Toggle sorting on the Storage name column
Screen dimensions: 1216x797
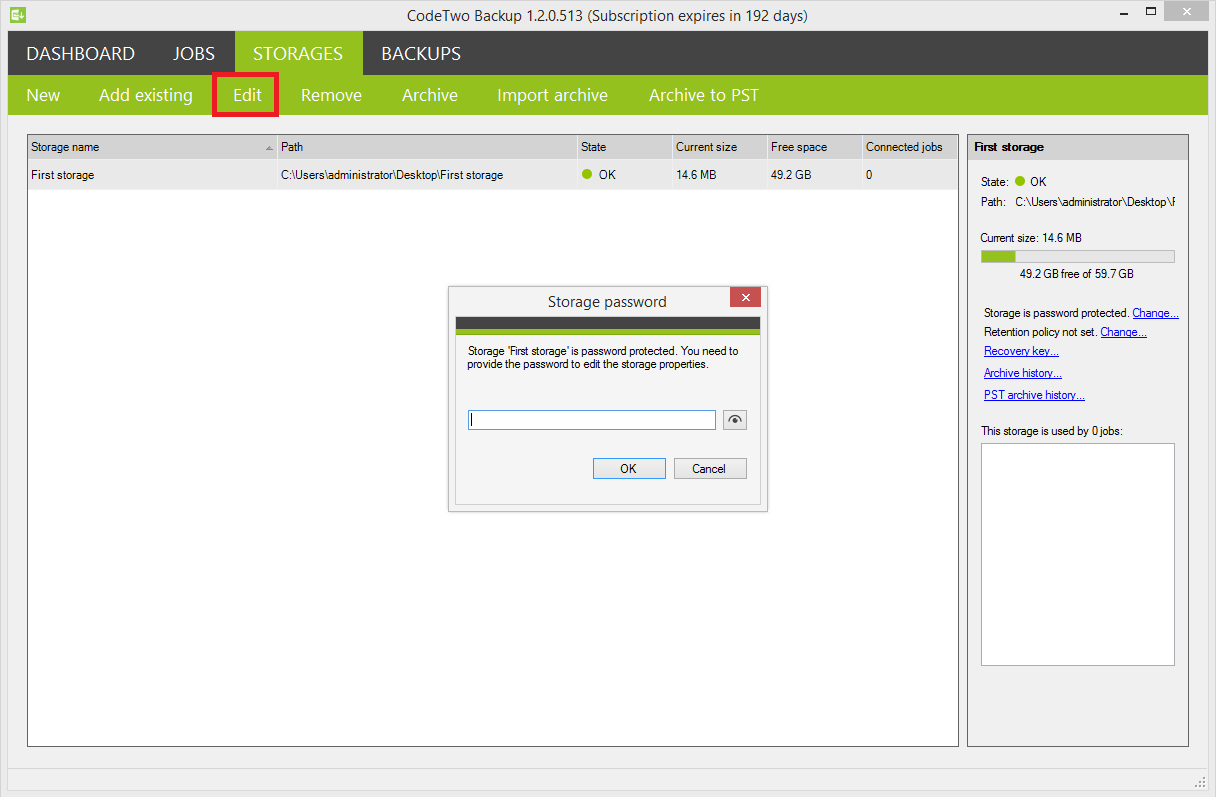coord(151,147)
